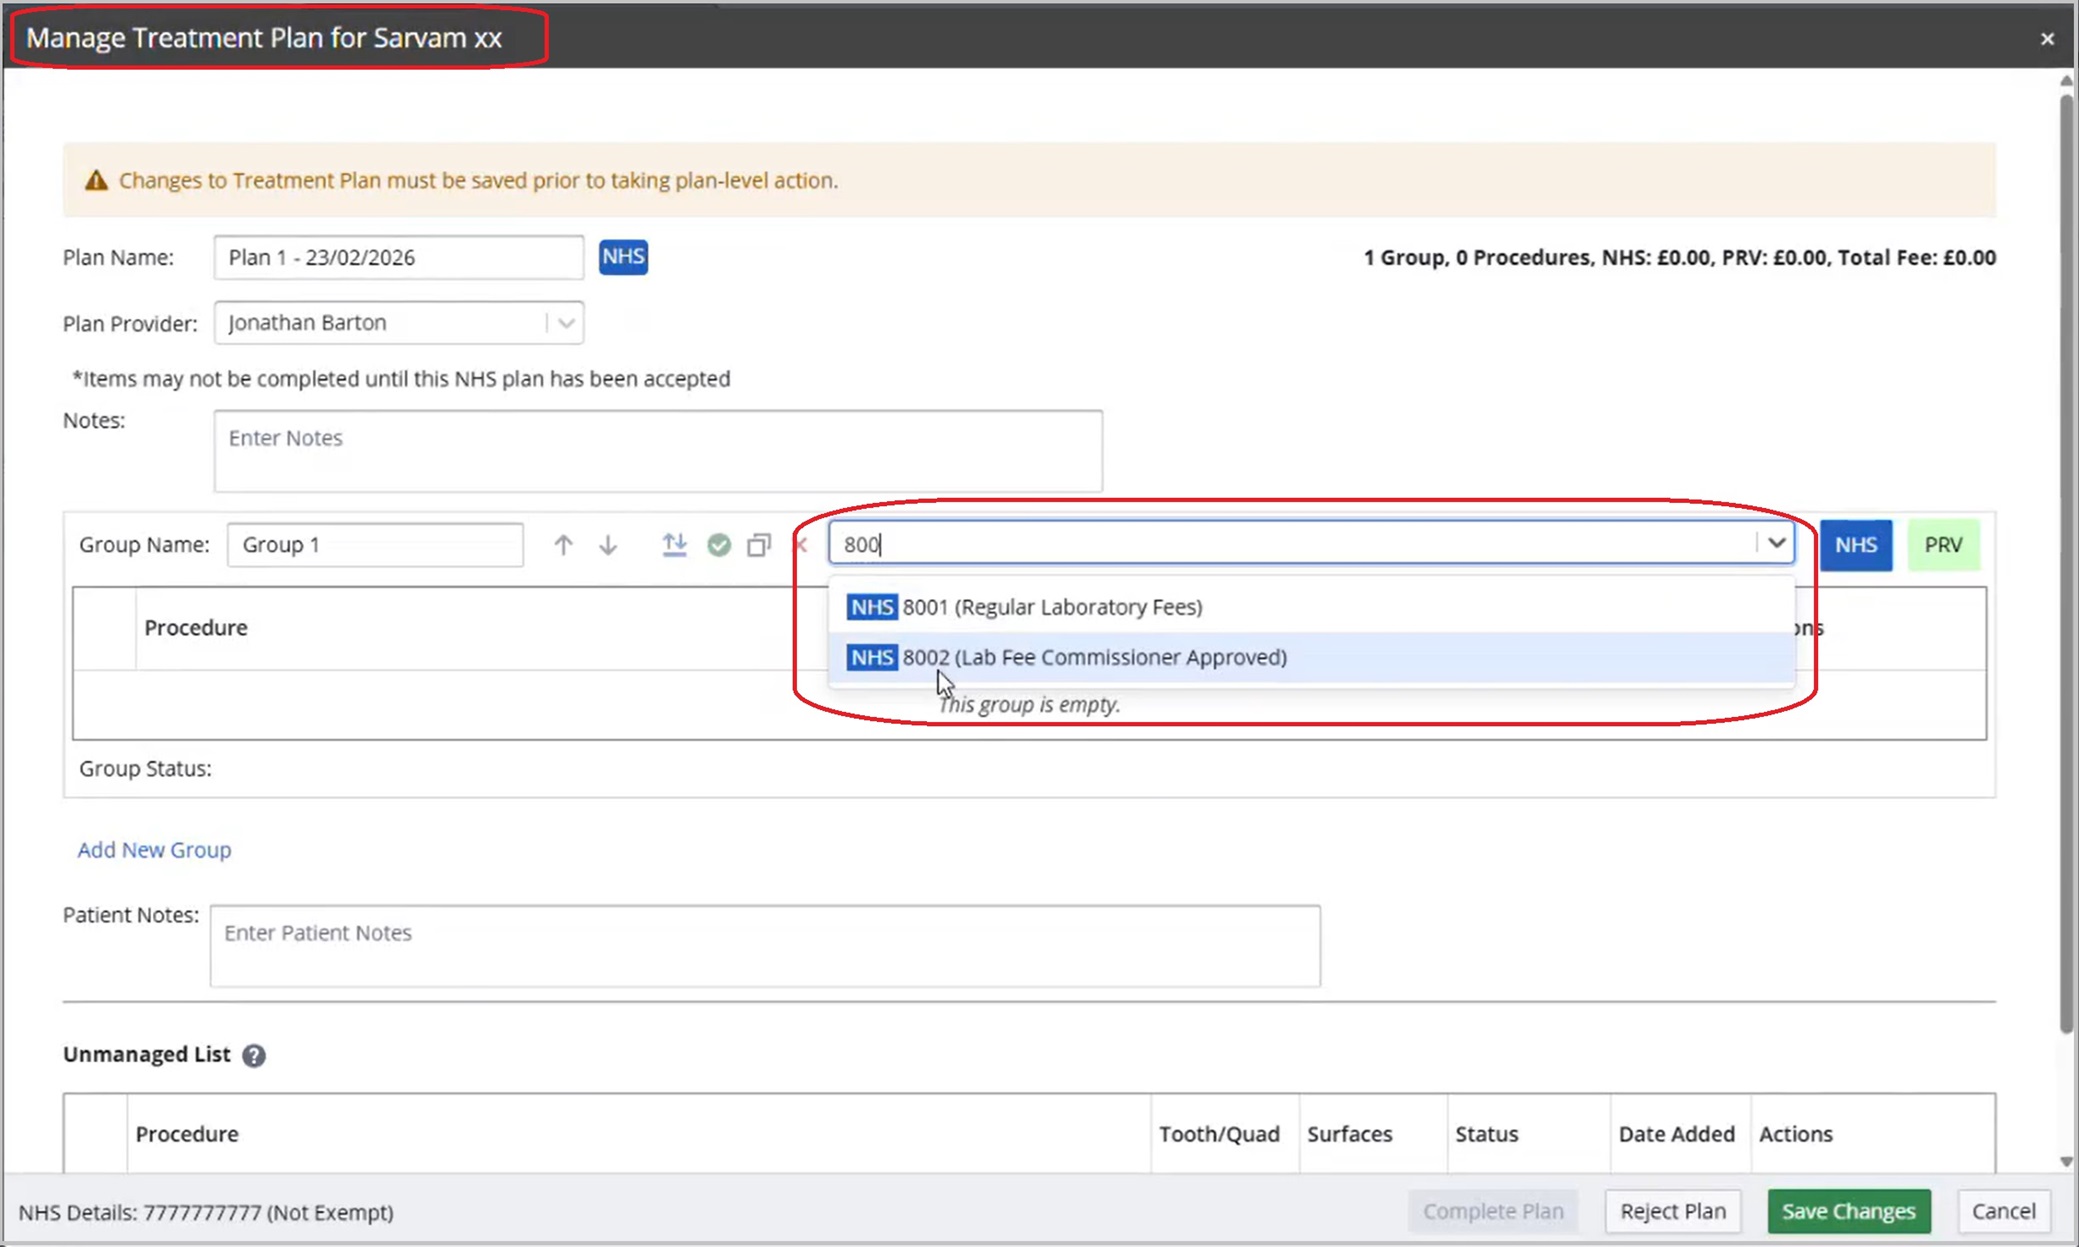
Task: Click the red delete group X icon
Action: click(x=801, y=545)
